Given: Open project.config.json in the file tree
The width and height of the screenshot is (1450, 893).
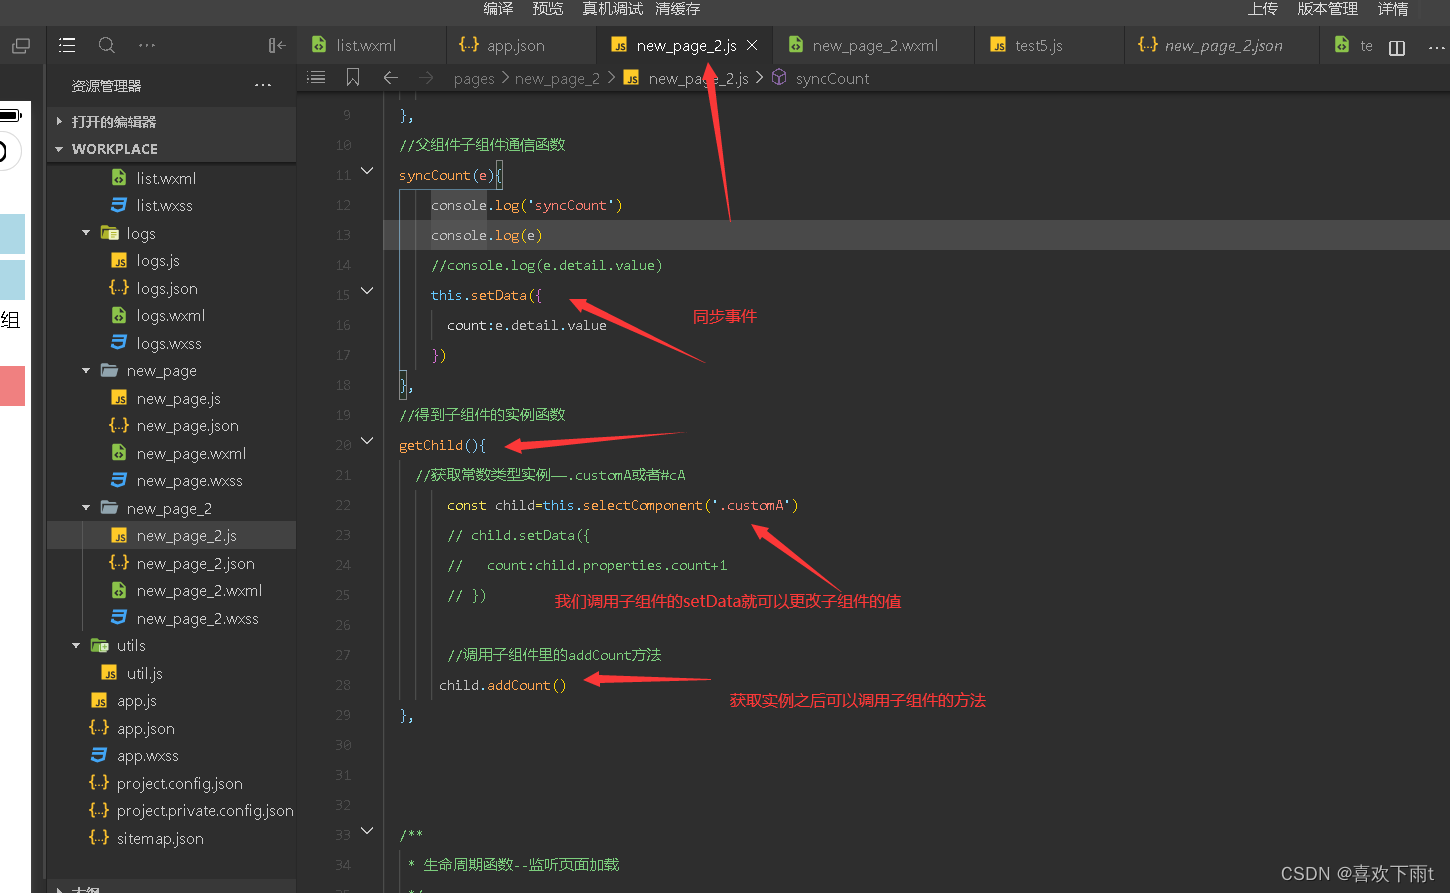Looking at the screenshot, I should [179, 784].
